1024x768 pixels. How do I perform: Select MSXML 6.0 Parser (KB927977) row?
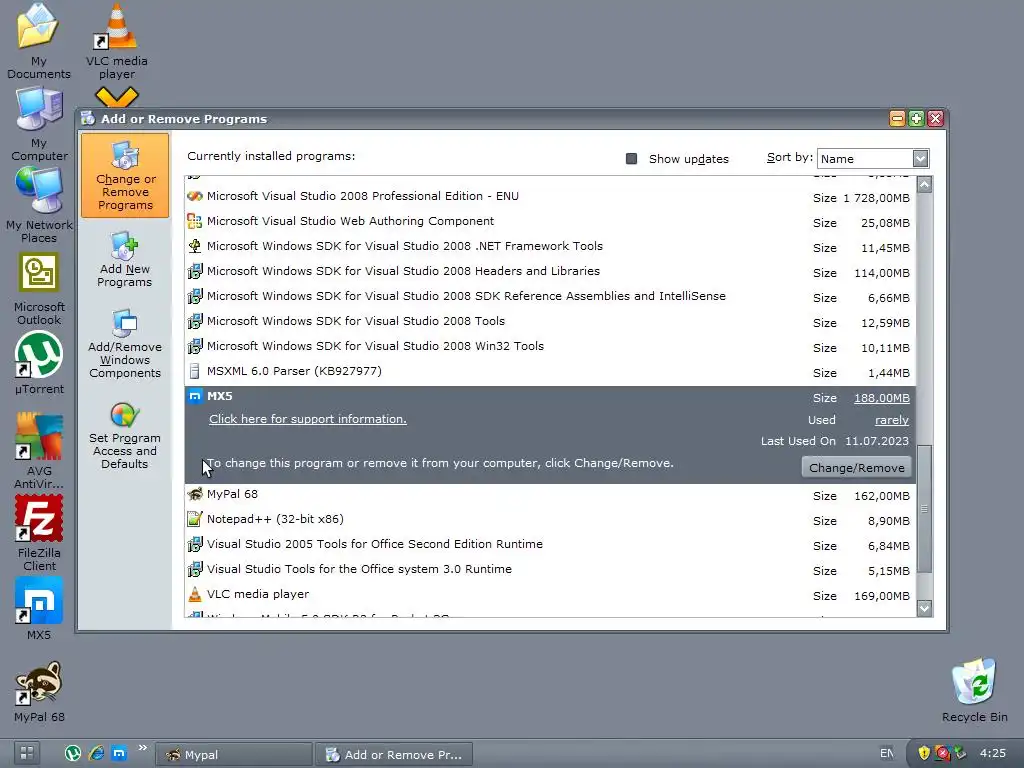click(x=550, y=372)
